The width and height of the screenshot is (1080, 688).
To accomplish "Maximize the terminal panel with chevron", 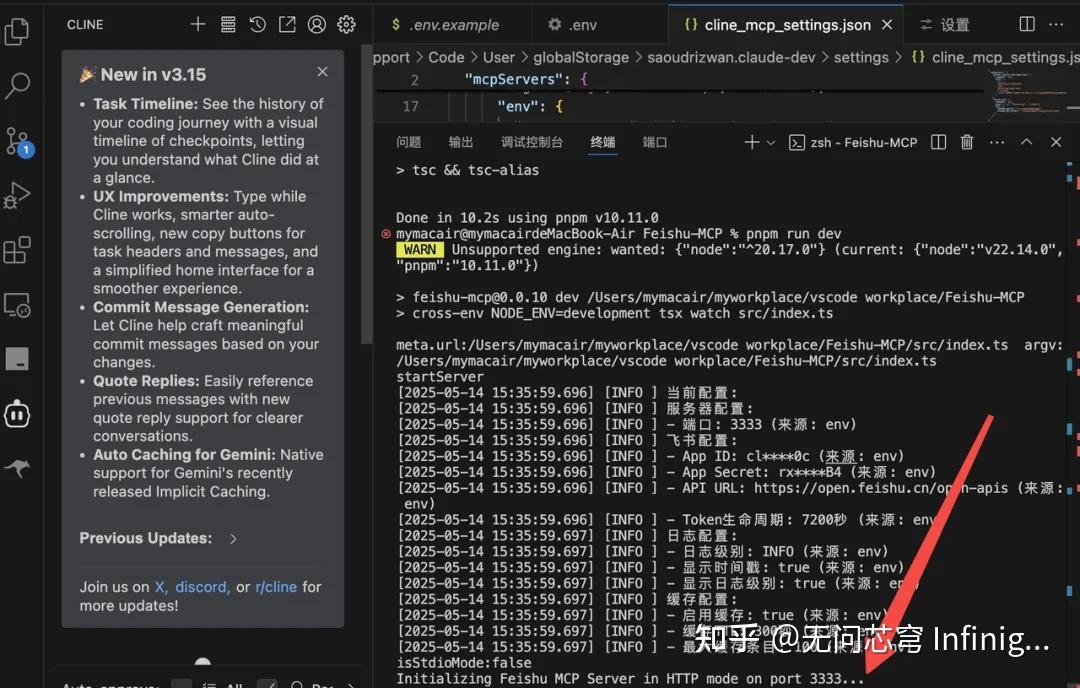I will [x=1026, y=142].
